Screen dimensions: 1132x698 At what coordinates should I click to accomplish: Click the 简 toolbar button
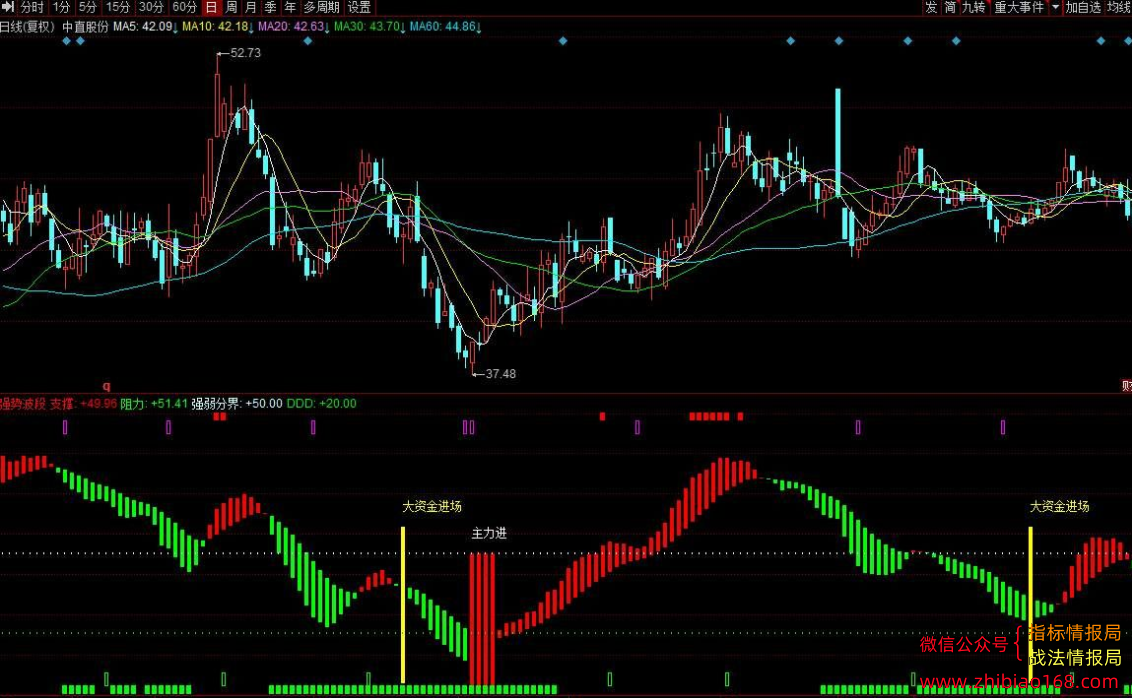[950, 7]
